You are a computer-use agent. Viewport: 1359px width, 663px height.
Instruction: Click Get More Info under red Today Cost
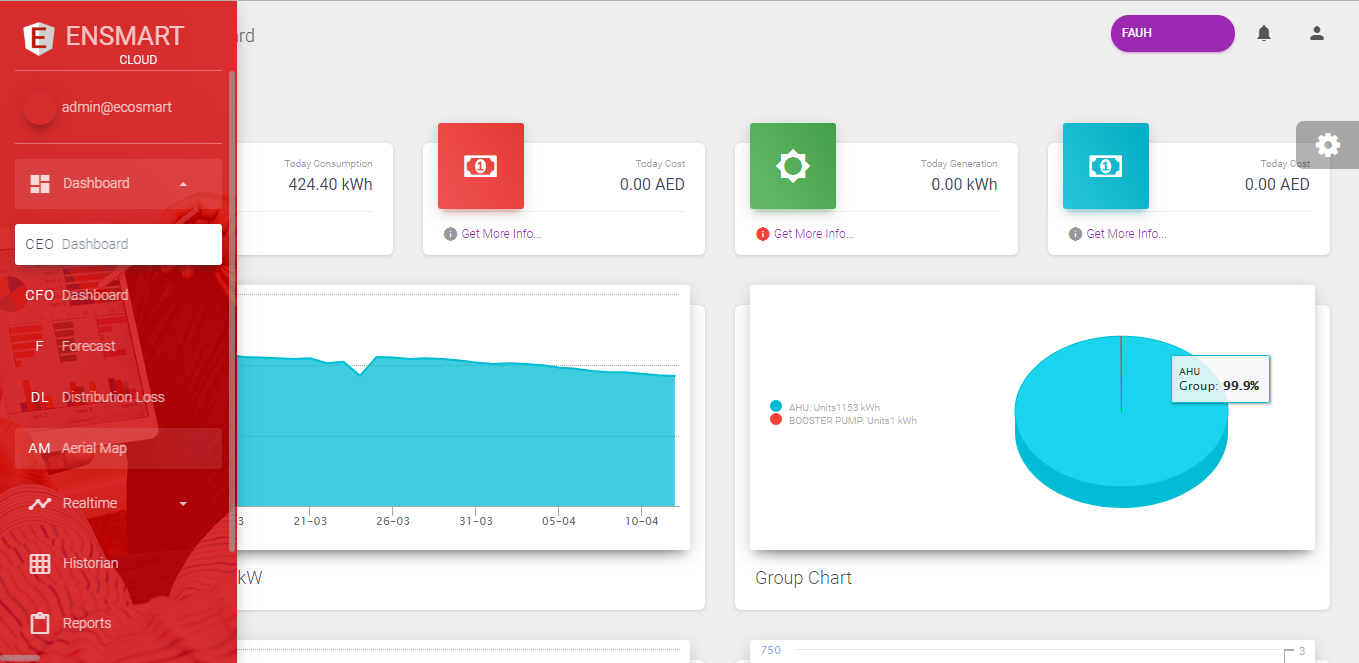point(501,234)
